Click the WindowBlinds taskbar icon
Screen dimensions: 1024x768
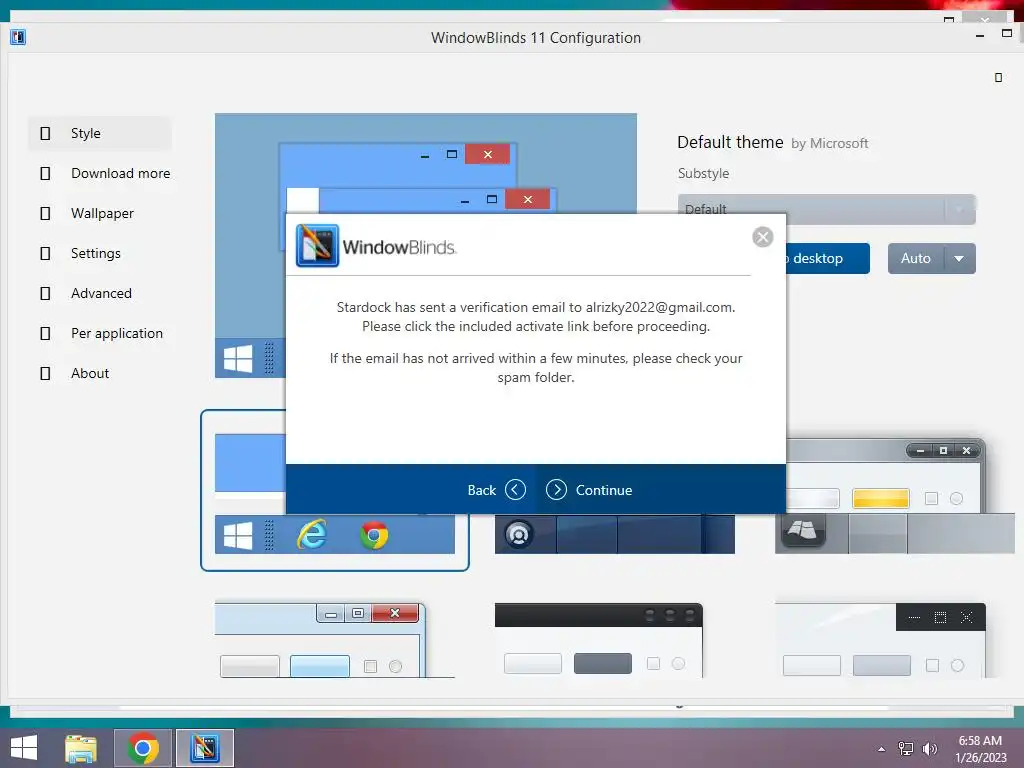(205, 748)
